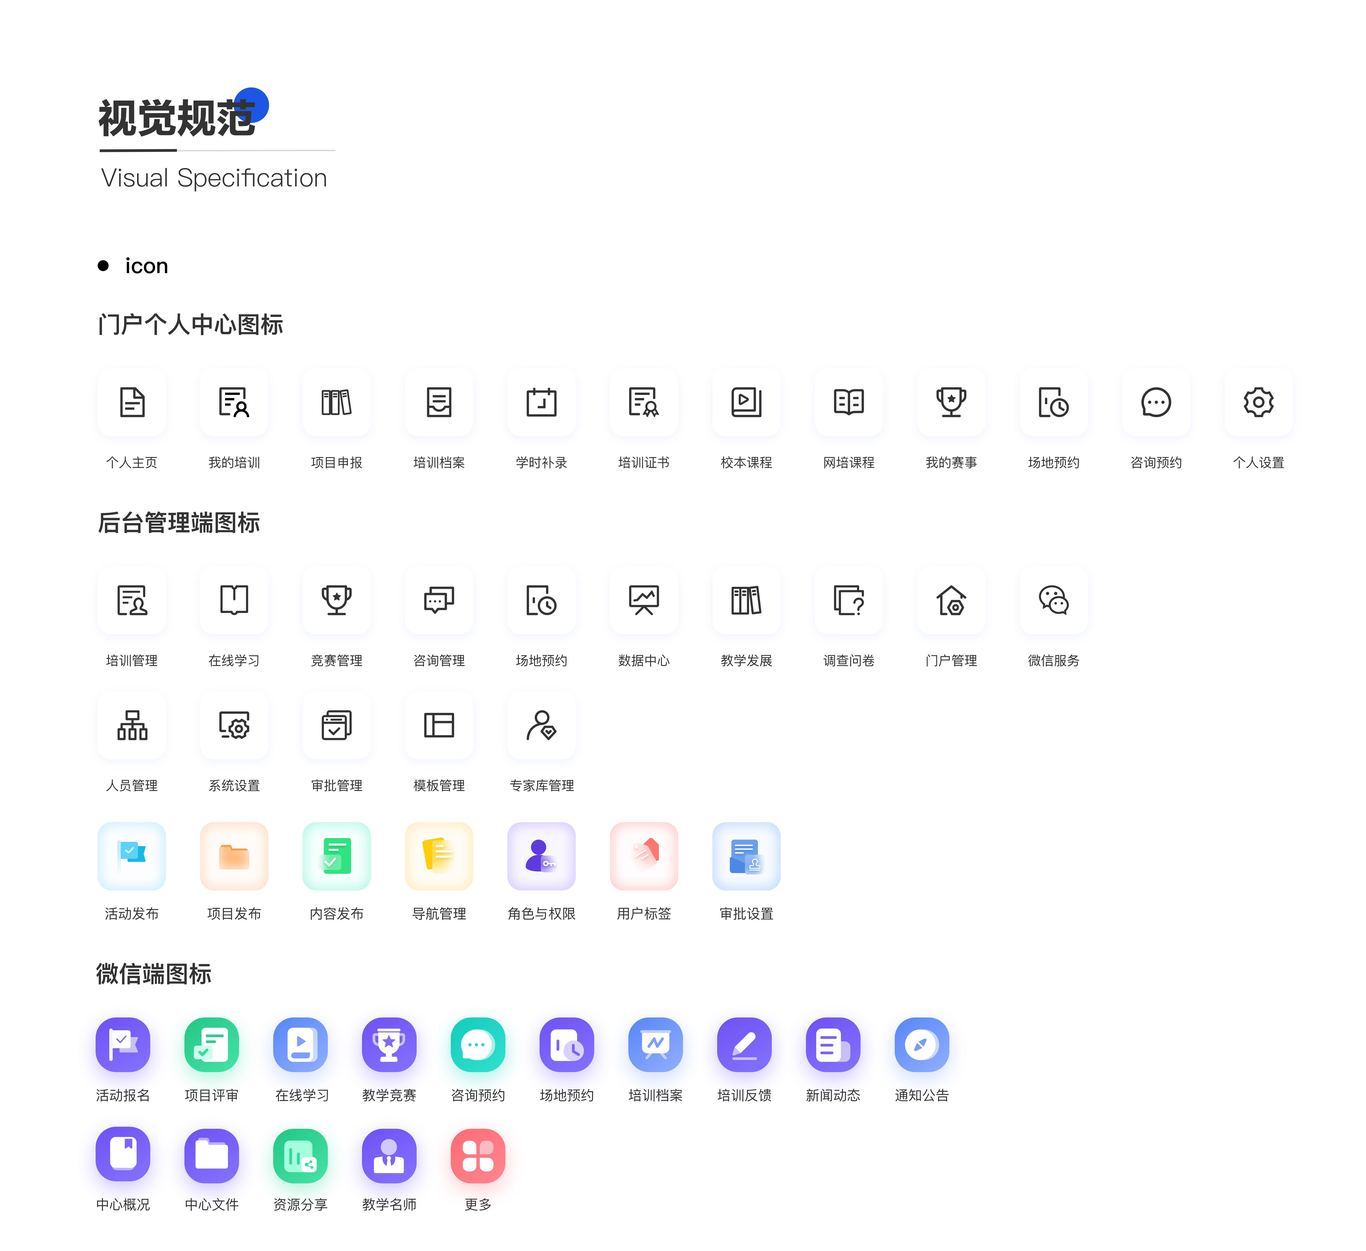This screenshot has height=1251, width=1366.
Task: Open the 模板管理 layout icon
Action: click(x=439, y=725)
